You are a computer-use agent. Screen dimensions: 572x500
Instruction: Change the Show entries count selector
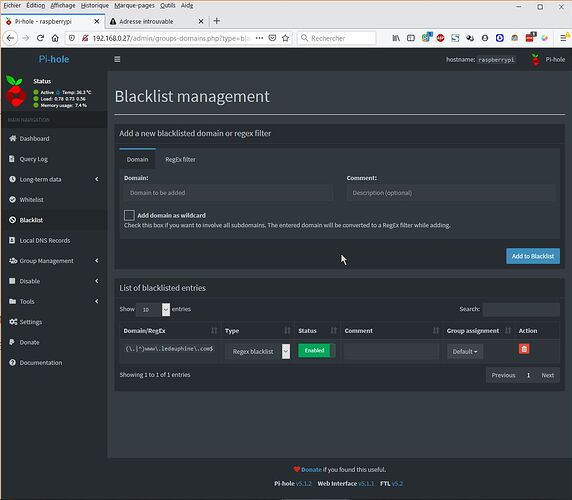click(153, 309)
